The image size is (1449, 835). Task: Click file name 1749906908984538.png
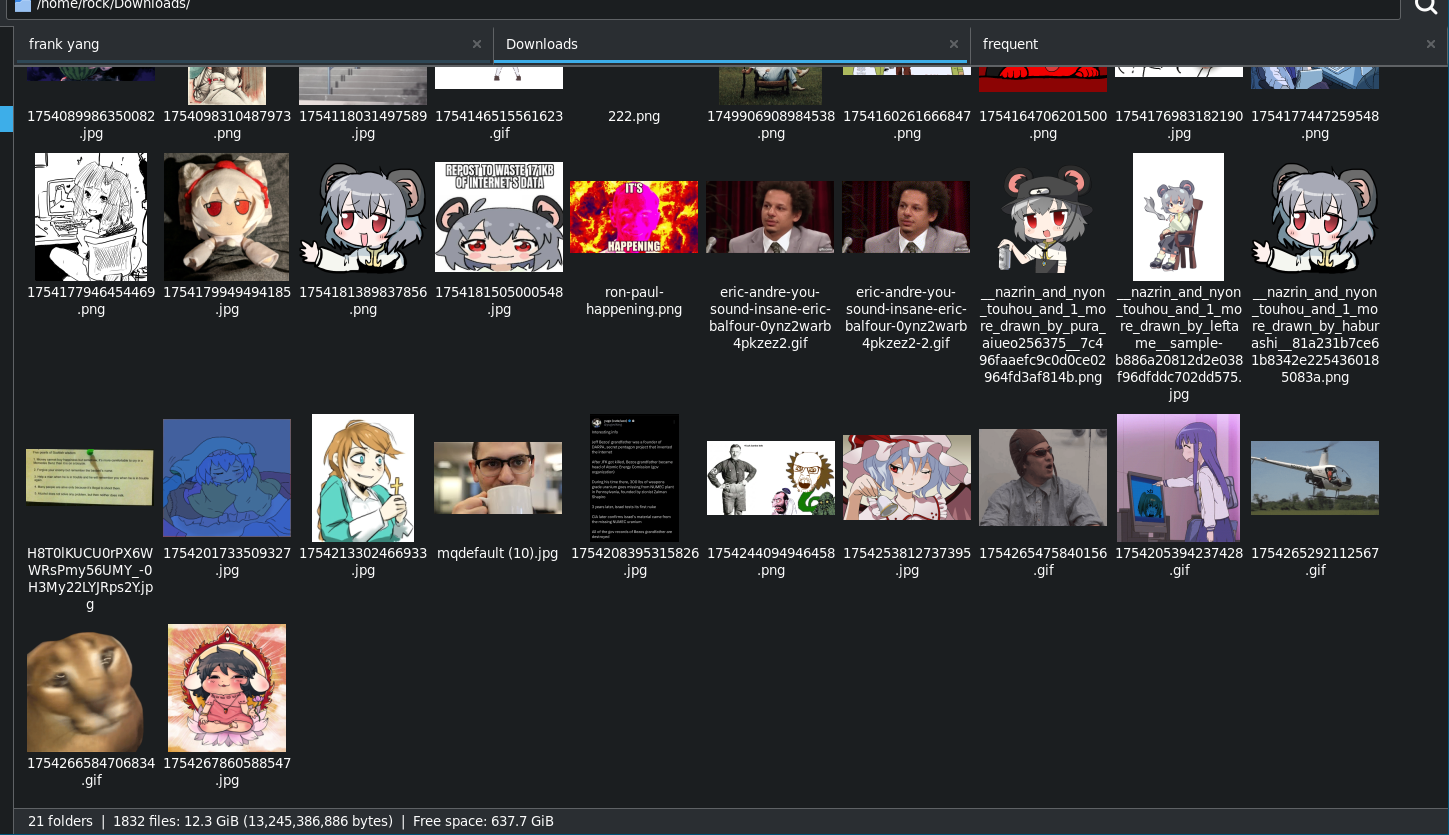click(x=771, y=124)
